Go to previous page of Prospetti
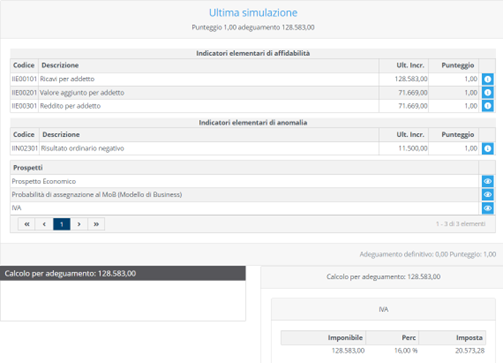 coord(44,224)
